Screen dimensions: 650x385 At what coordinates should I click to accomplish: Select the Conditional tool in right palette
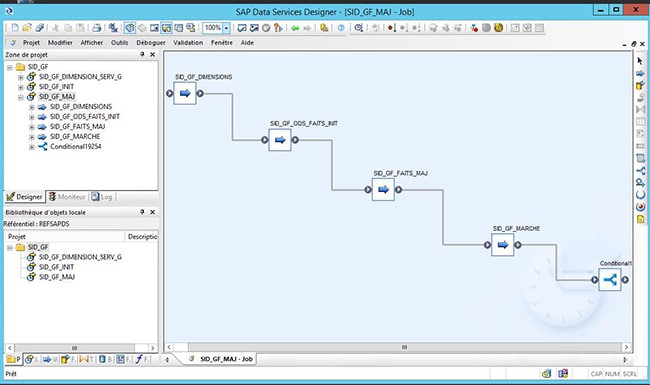[640, 170]
